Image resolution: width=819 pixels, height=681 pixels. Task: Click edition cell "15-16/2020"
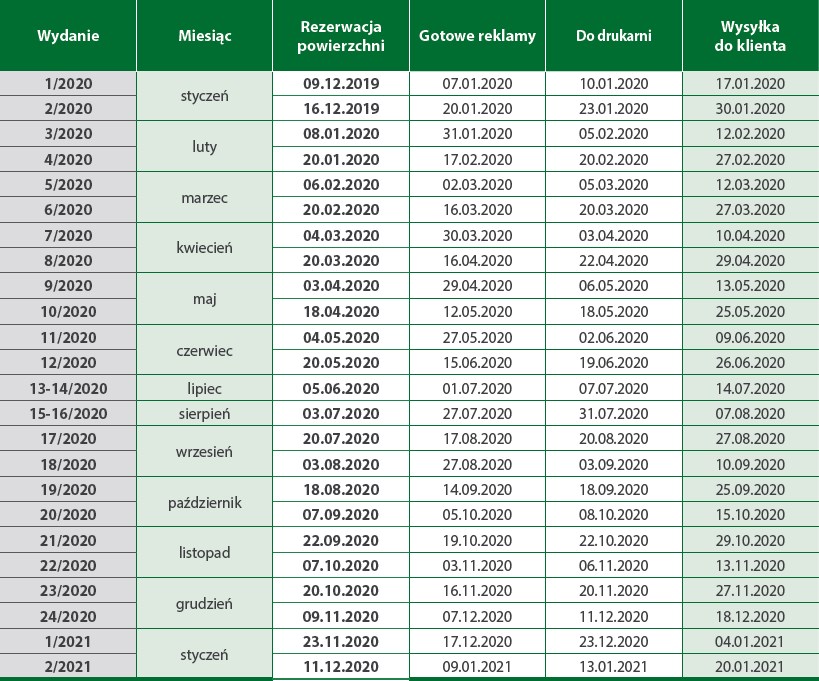(68, 413)
